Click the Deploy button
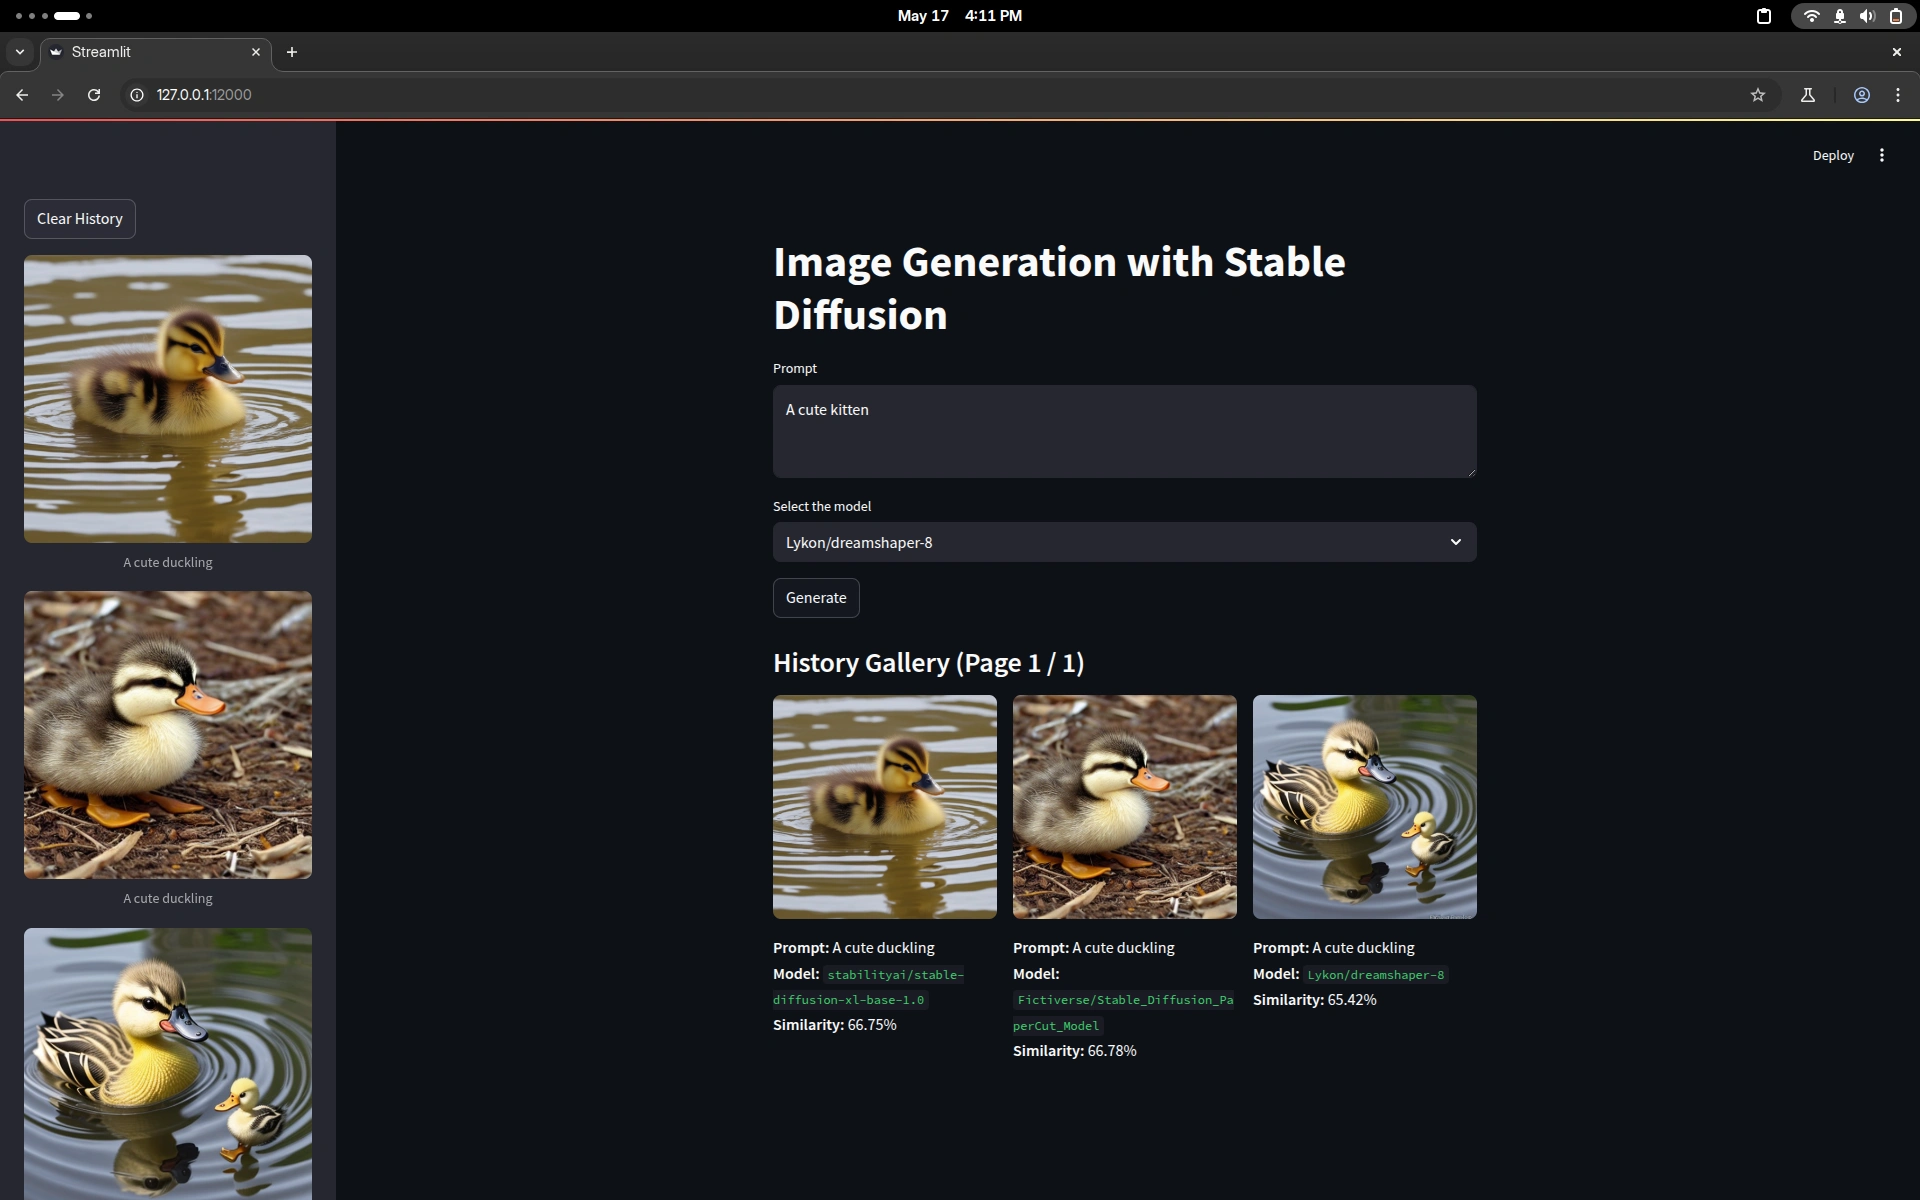 (x=1832, y=155)
